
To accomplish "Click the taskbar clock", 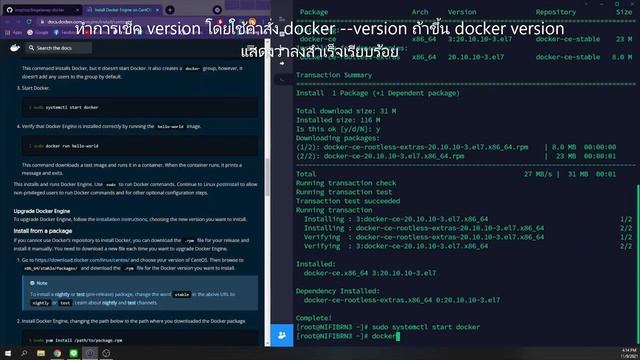I will pos(629,353).
